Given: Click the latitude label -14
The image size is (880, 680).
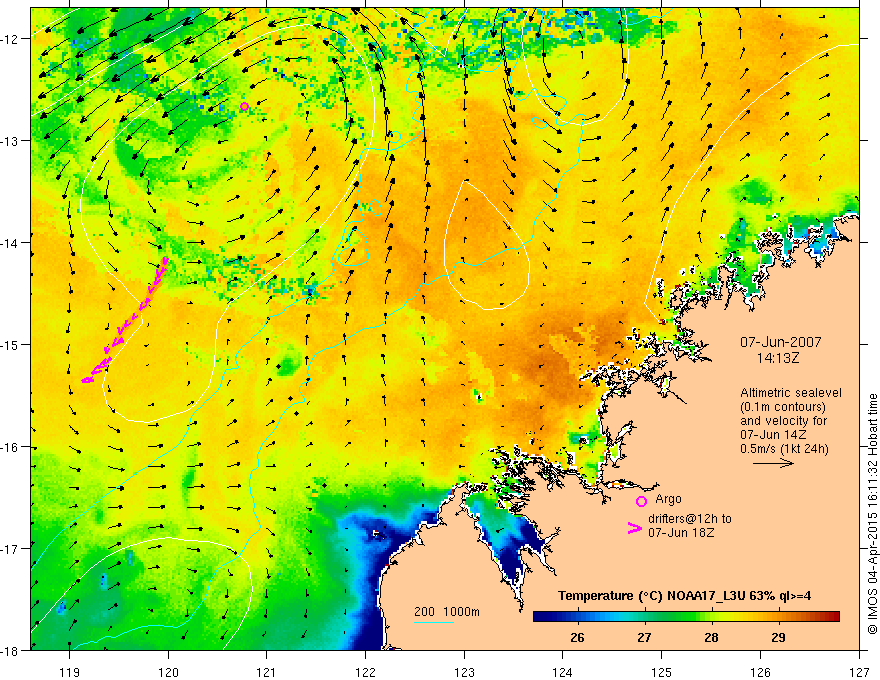Looking at the screenshot, I should pos(11,243).
